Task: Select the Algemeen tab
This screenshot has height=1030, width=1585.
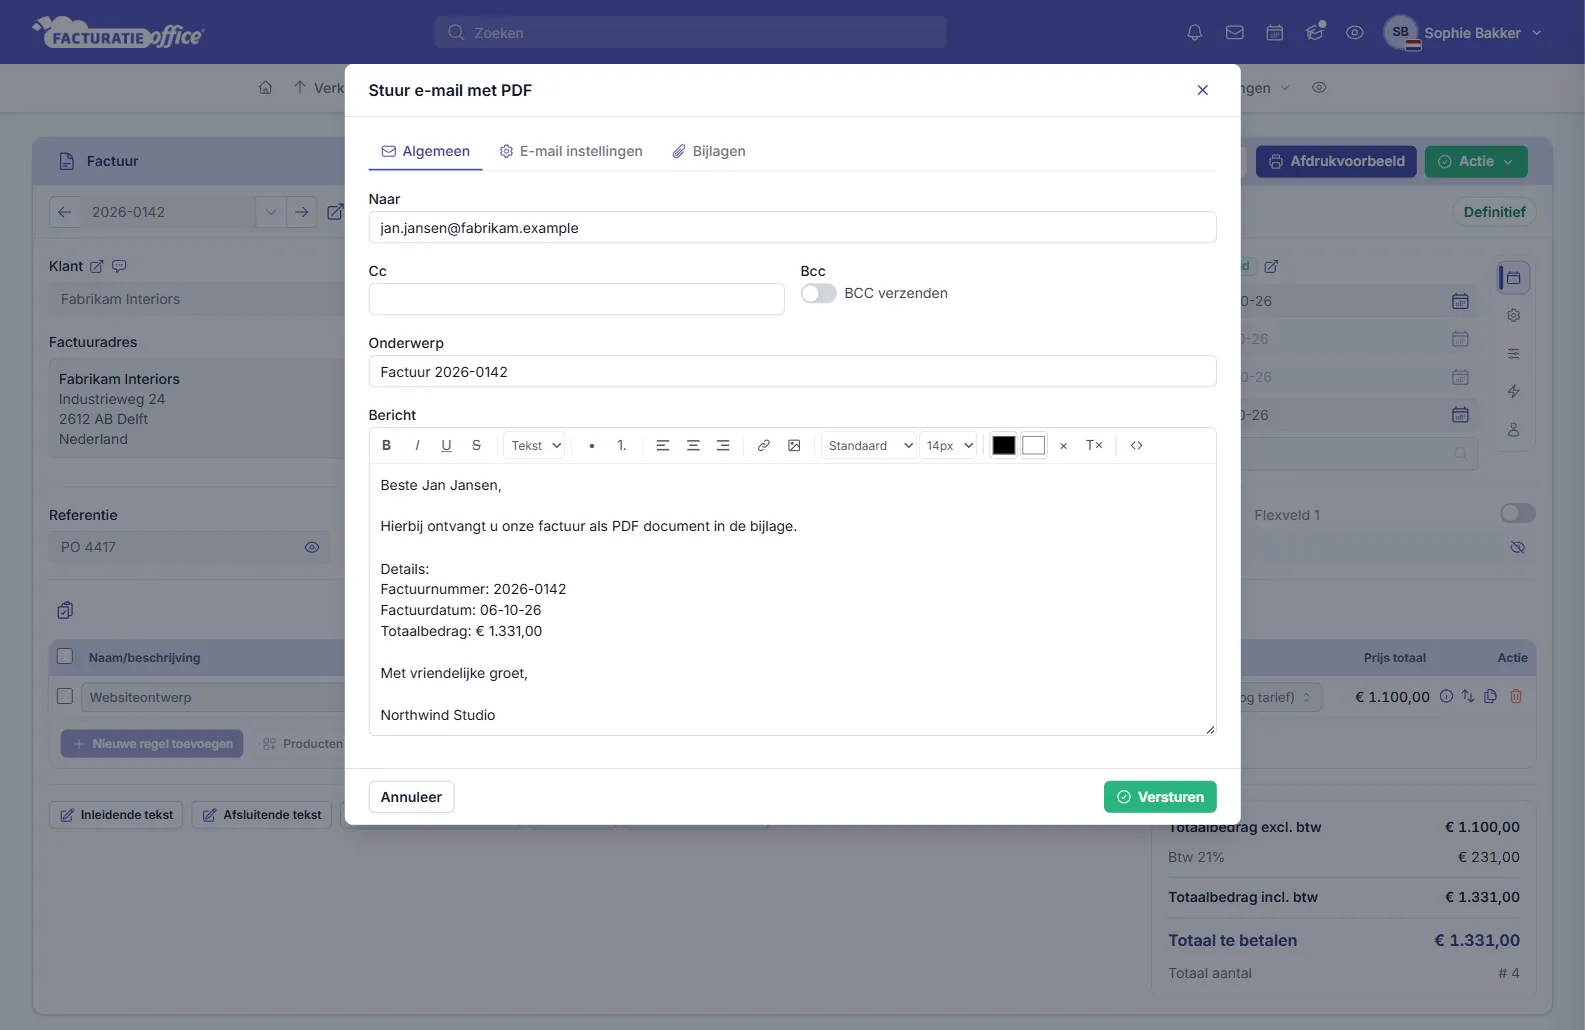Action: 426,151
